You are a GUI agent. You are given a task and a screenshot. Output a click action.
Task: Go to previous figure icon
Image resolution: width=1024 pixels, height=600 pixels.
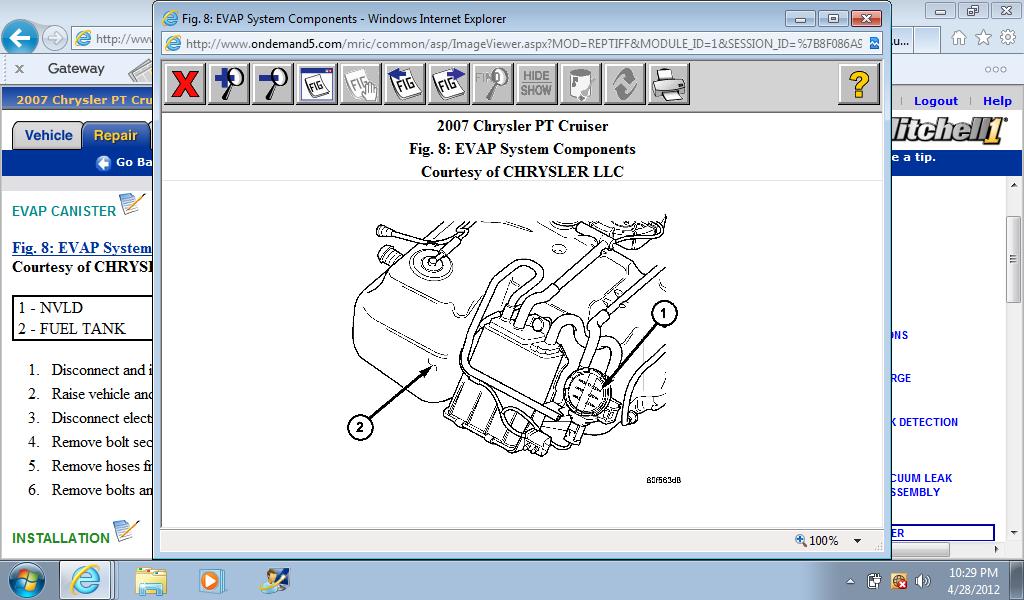[x=404, y=84]
